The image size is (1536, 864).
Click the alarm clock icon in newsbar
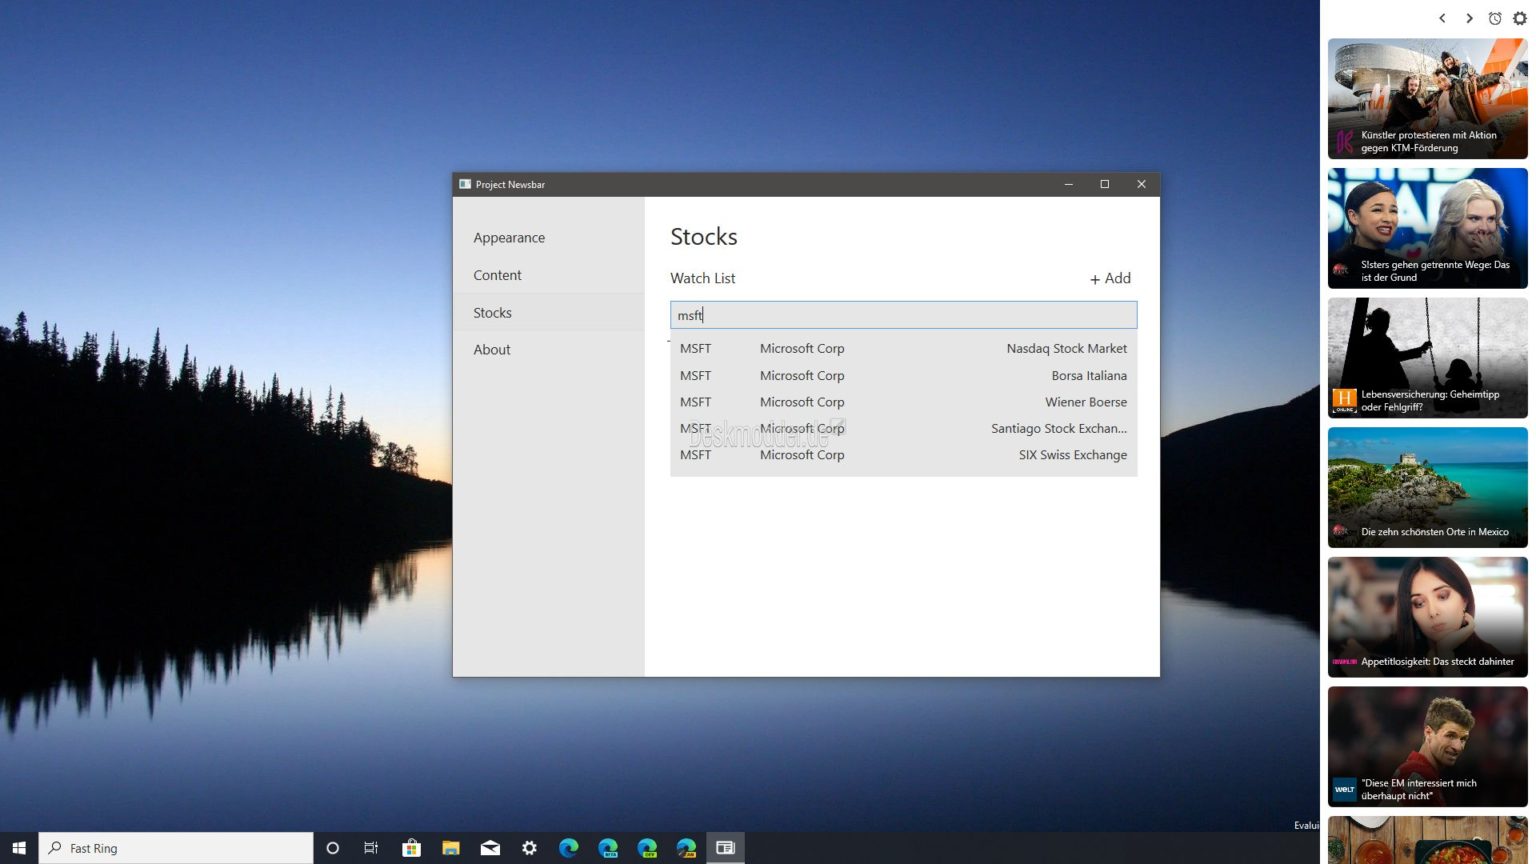click(x=1494, y=18)
